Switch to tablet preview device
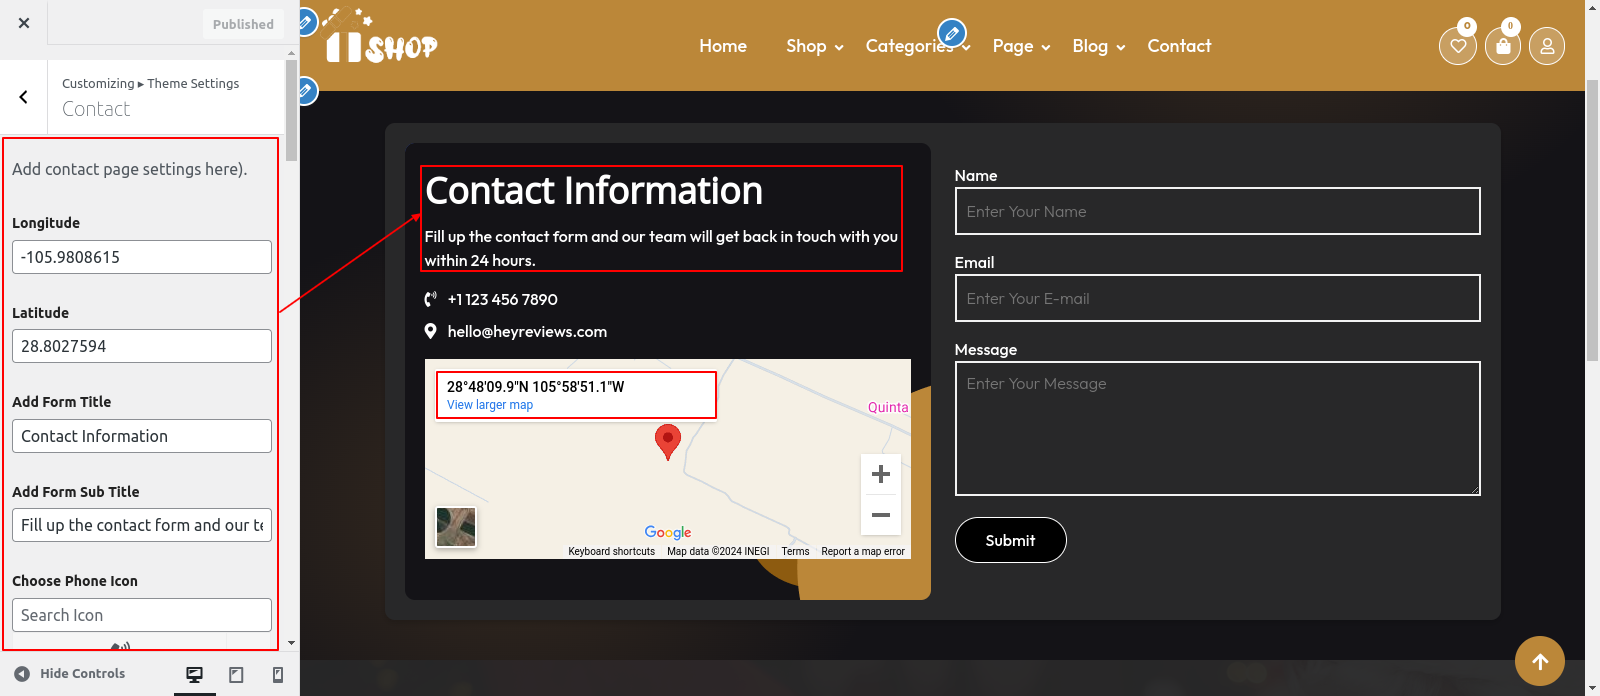Screen dimensions: 1600x696 click(x=236, y=675)
